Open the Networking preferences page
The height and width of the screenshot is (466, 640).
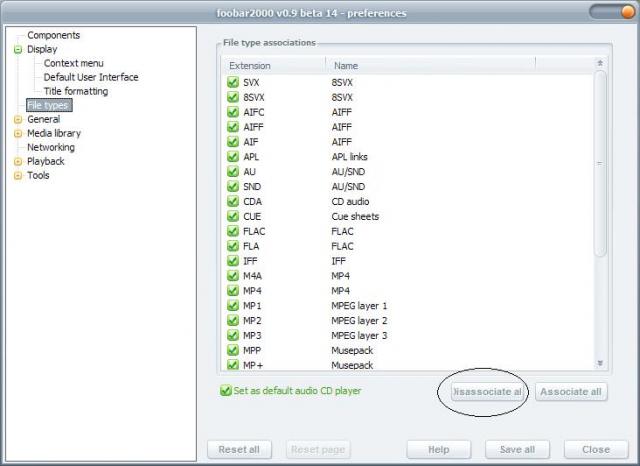click(51, 147)
